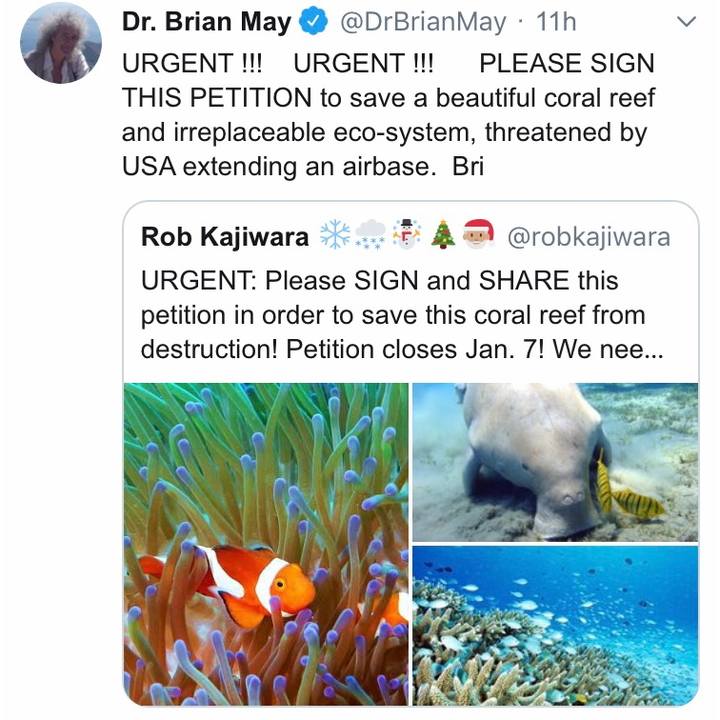The height and width of the screenshot is (720, 720).
Task: Open the Dr. Brian May display name
Action: (207, 23)
